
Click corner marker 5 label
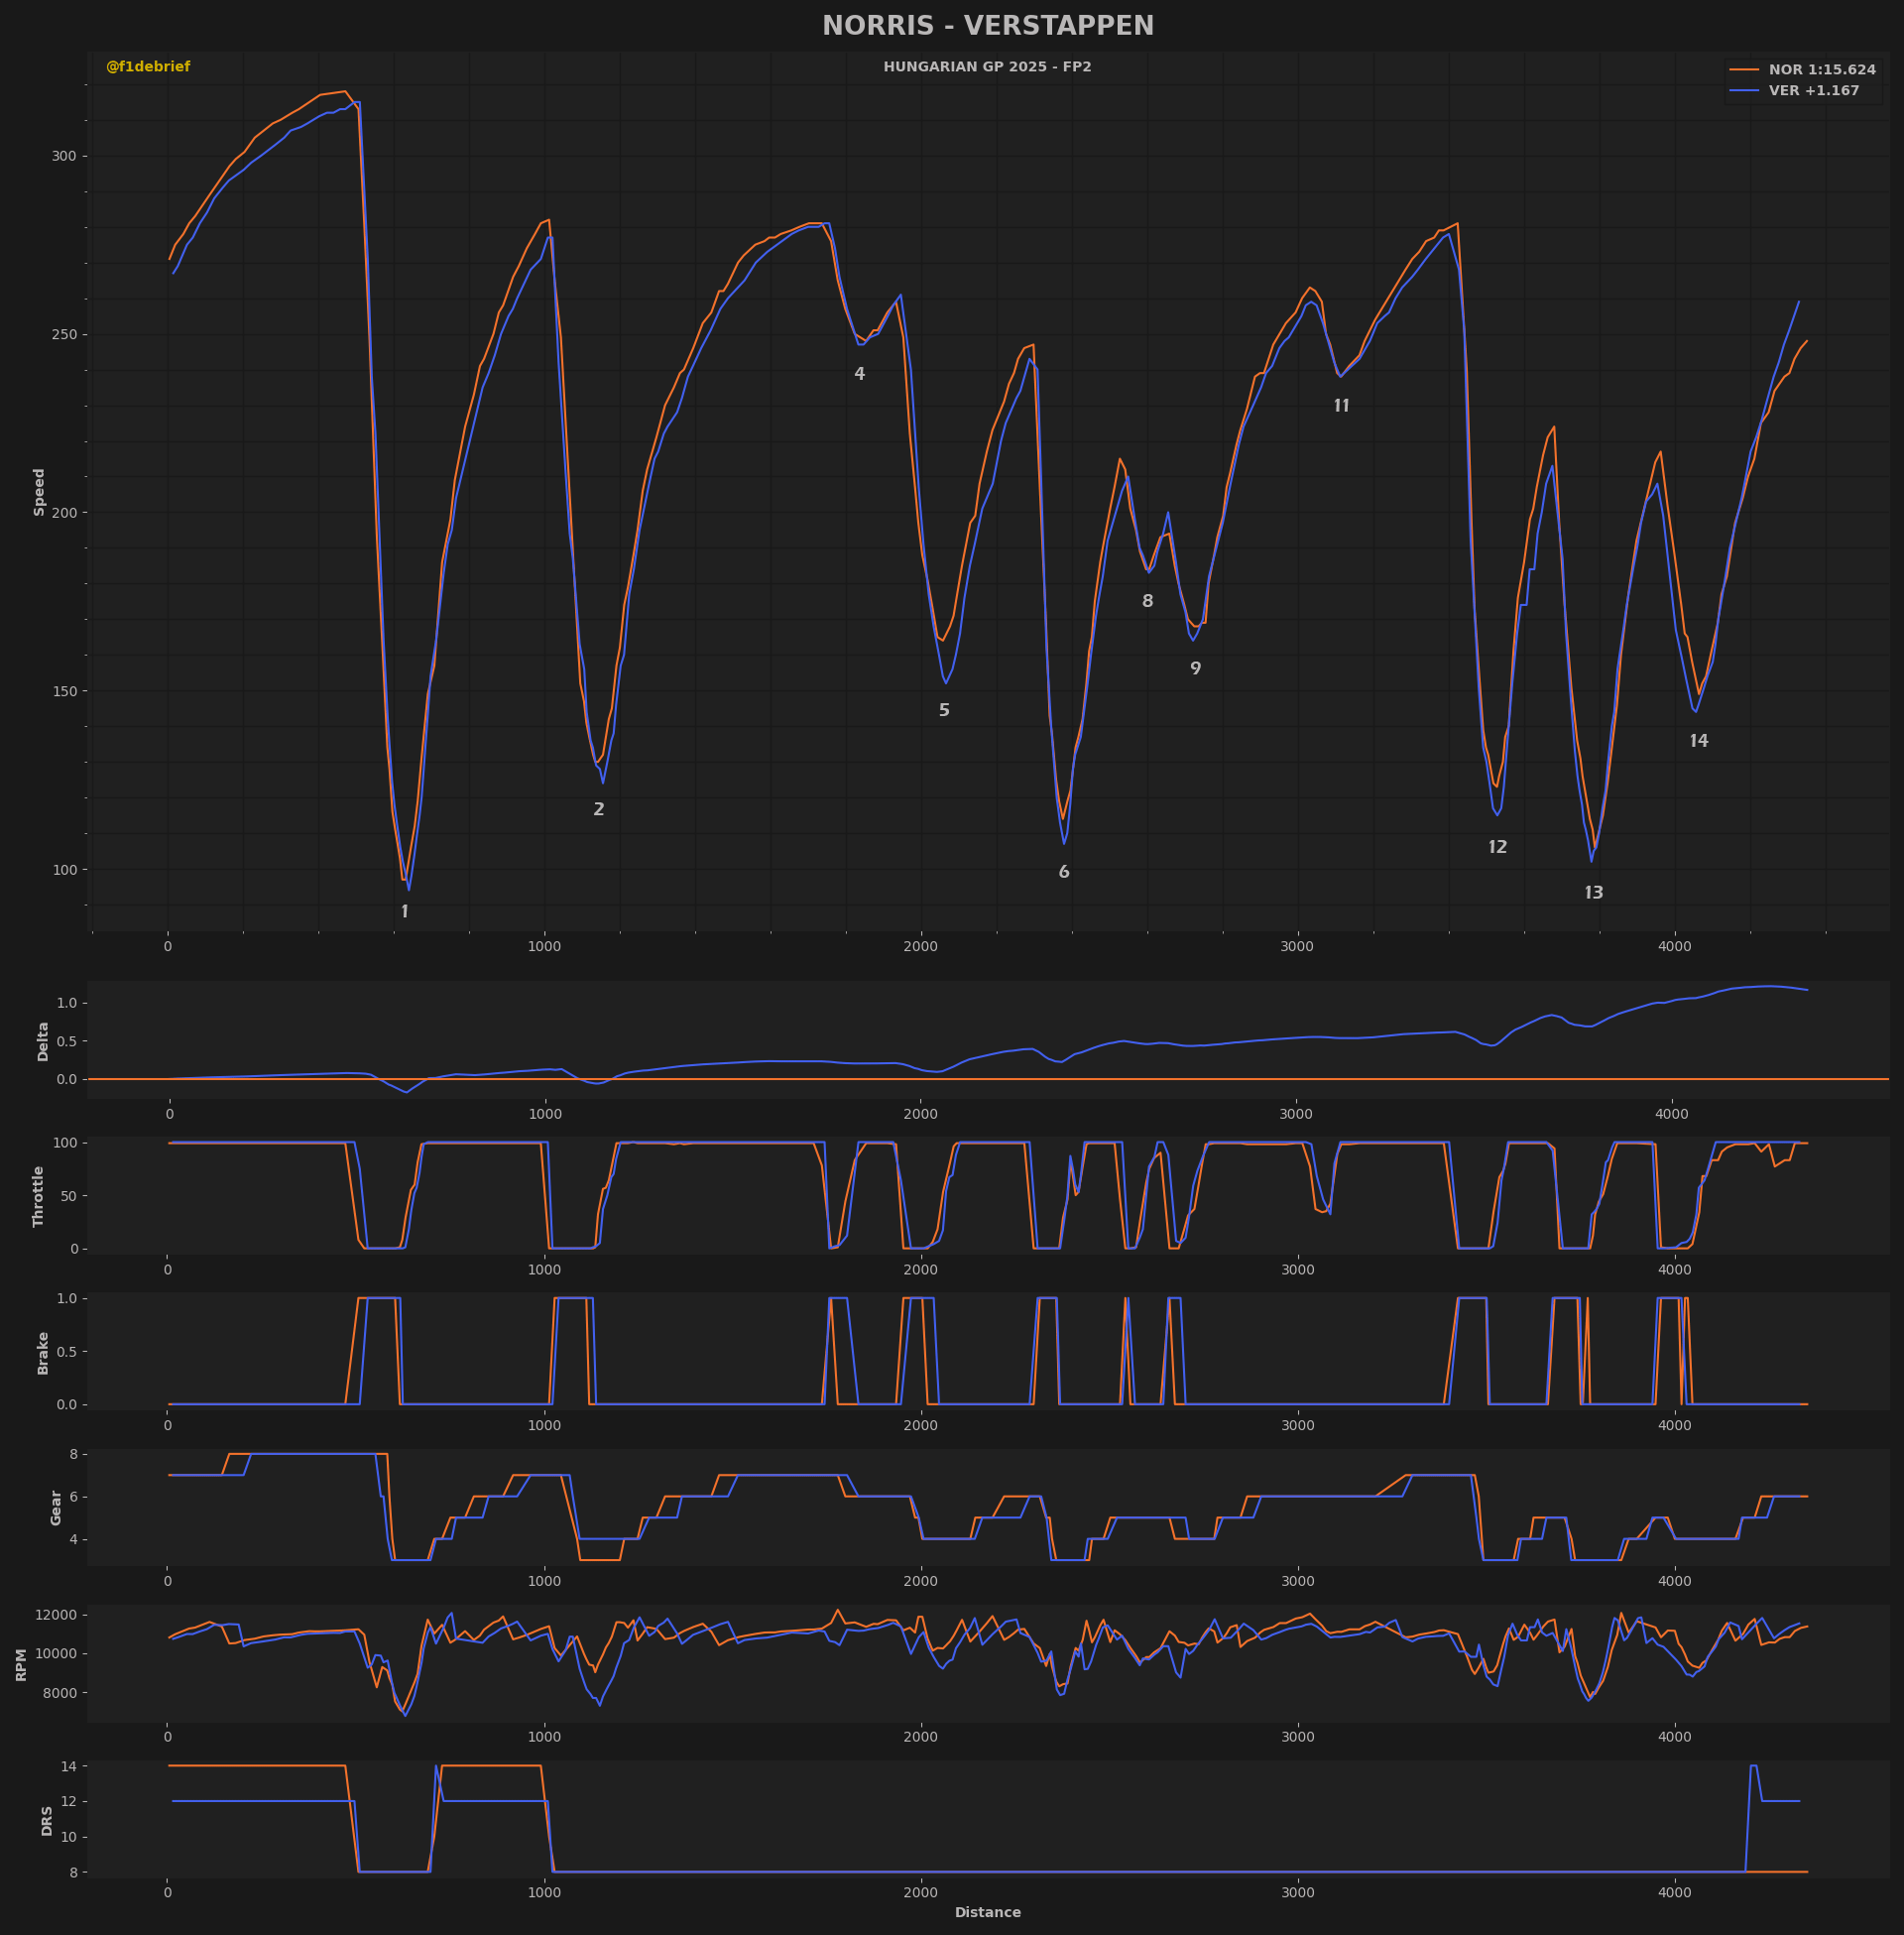(944, 710)
